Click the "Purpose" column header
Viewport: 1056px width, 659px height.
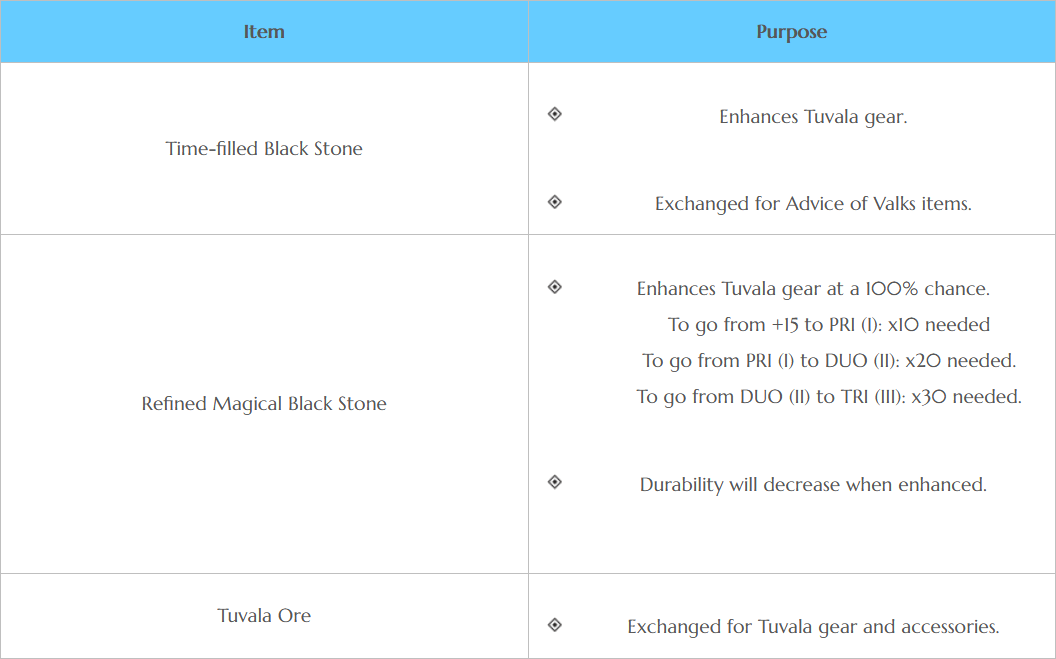click(x=791, y=32)
